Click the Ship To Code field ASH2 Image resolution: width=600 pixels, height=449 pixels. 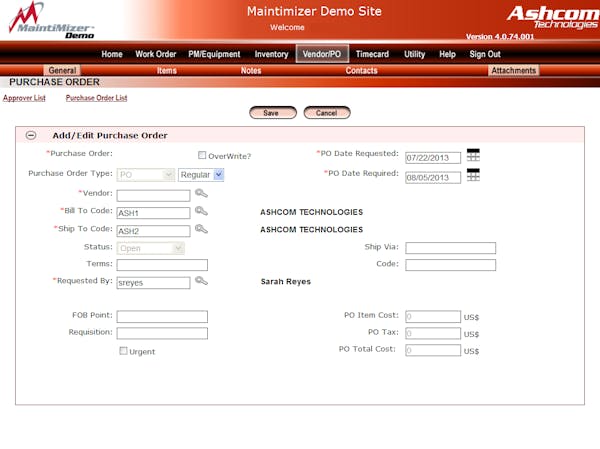tap(153, 231)
